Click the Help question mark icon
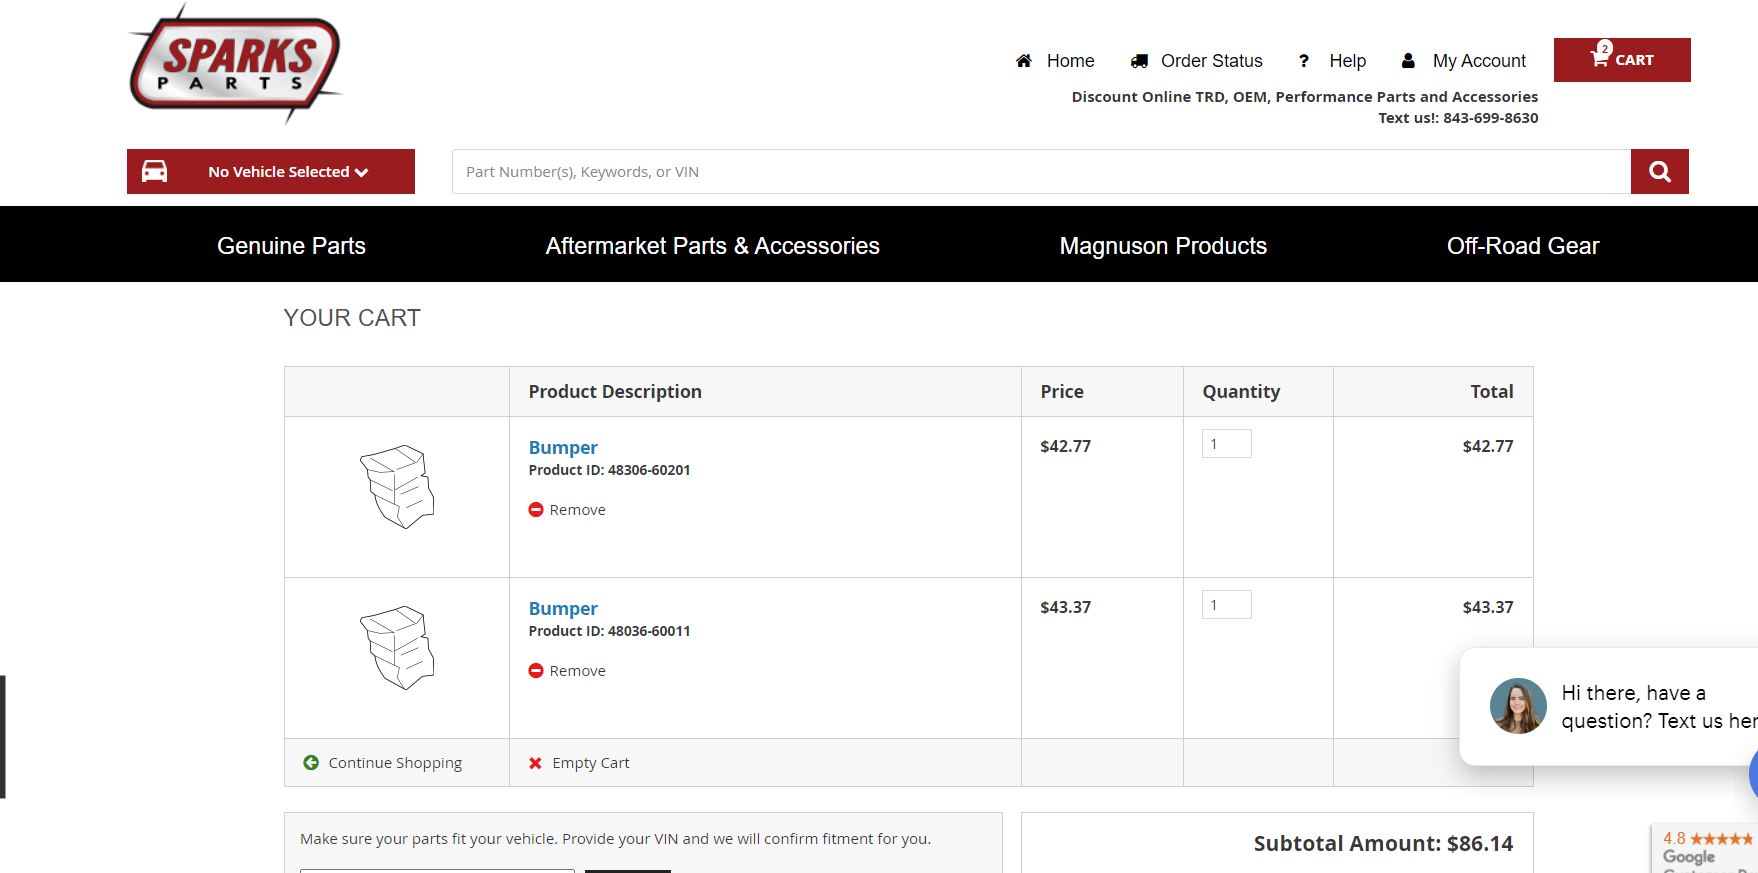 [1304, 61]
